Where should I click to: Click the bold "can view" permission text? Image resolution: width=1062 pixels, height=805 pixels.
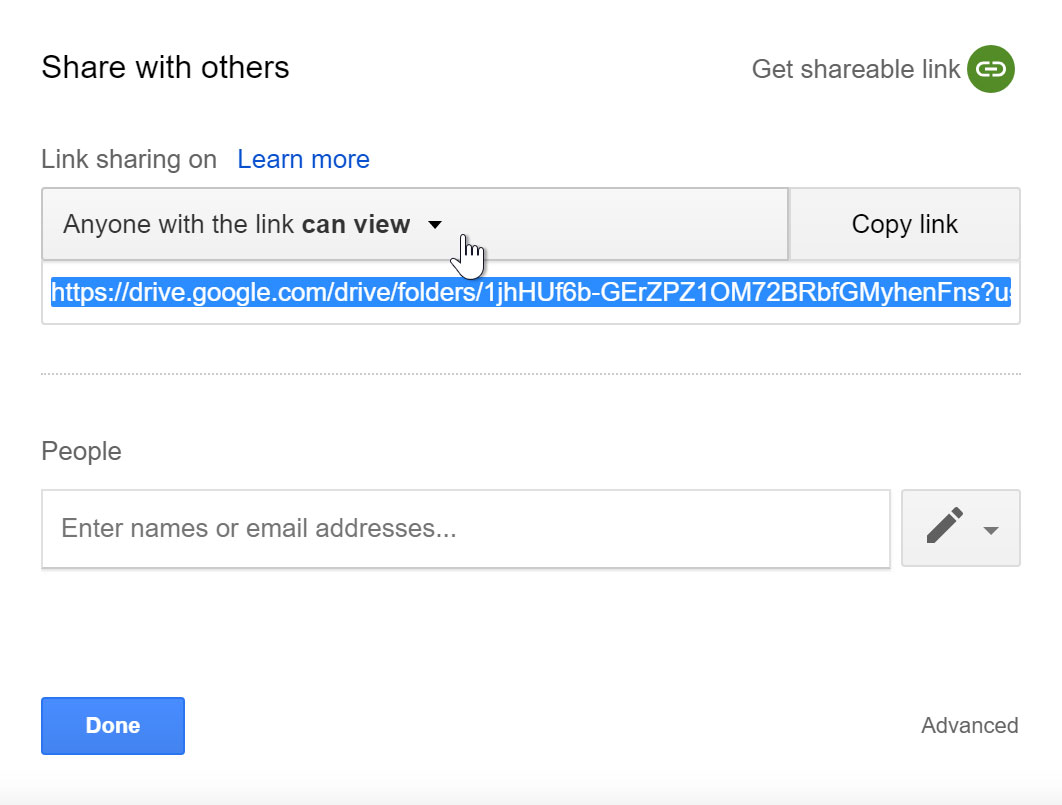tap(356, 224)
